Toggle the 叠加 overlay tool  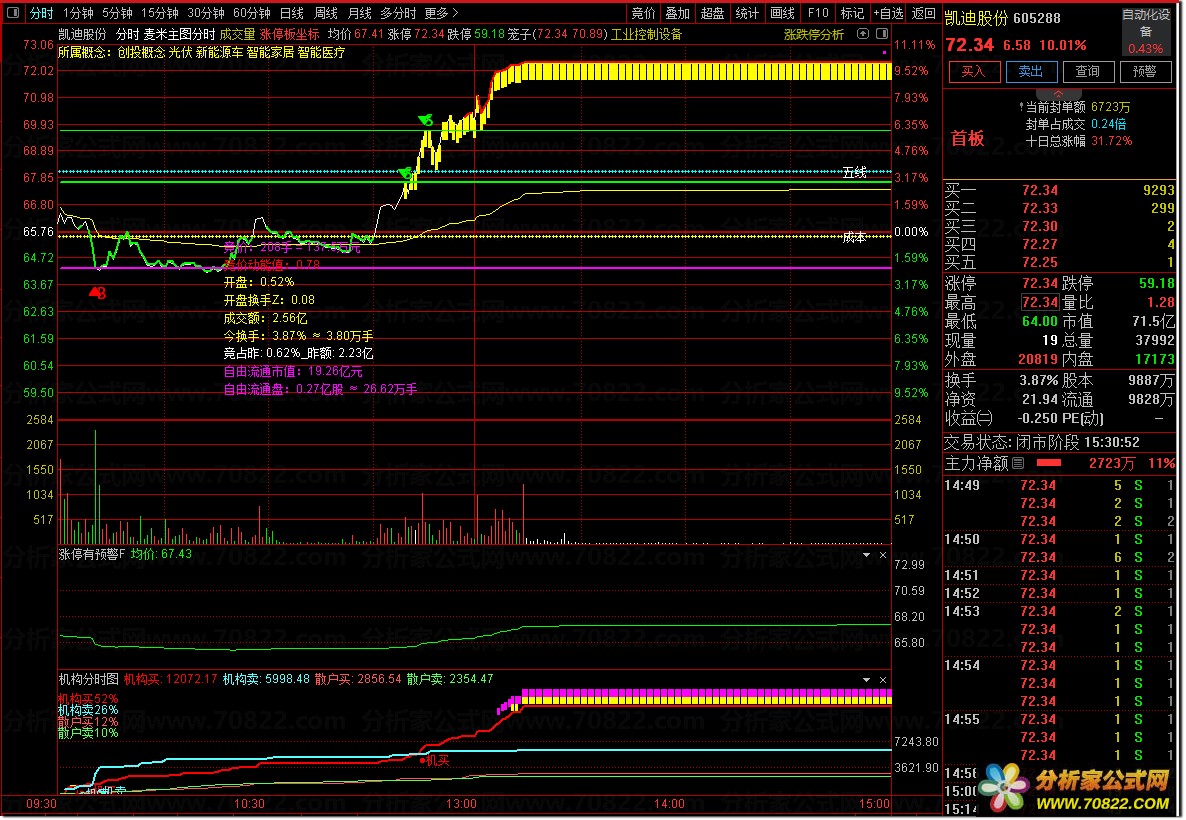pos(677,13)
